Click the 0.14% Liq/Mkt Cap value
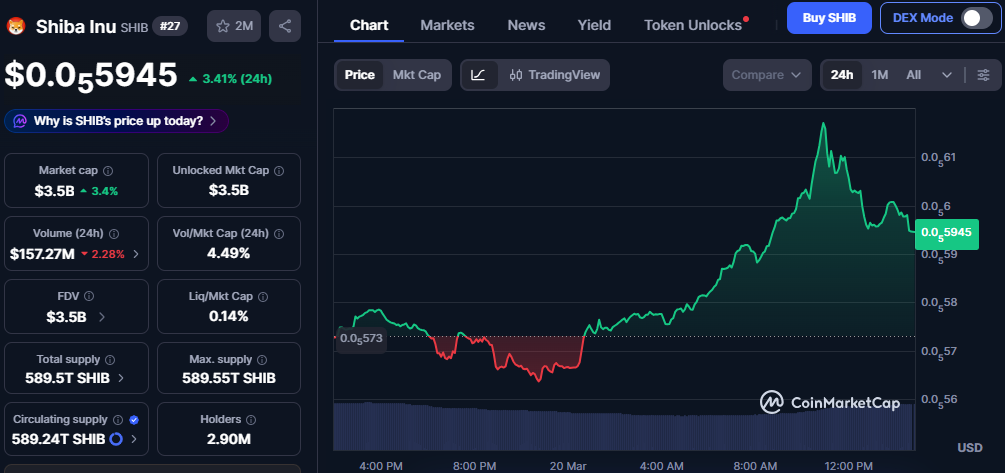Image resolution: width=1005 pixels, height=473 pixels. tap(229, 316)
